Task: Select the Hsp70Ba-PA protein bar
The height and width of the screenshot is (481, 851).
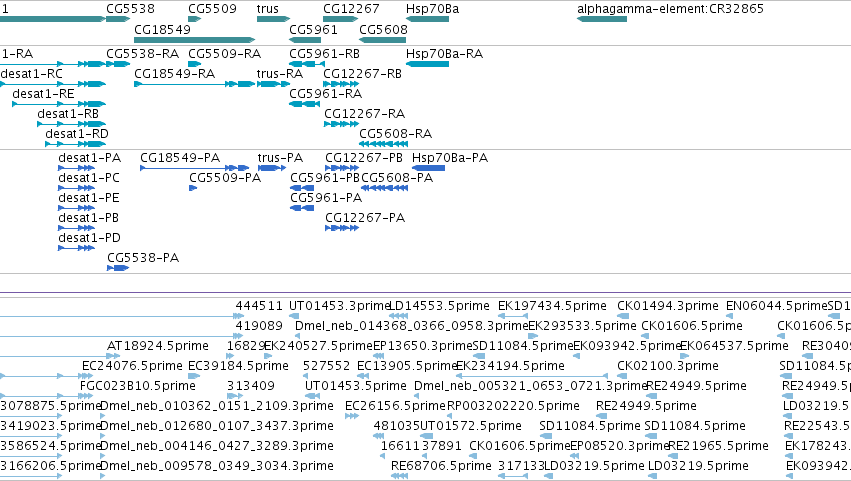Action: point(428,168)
